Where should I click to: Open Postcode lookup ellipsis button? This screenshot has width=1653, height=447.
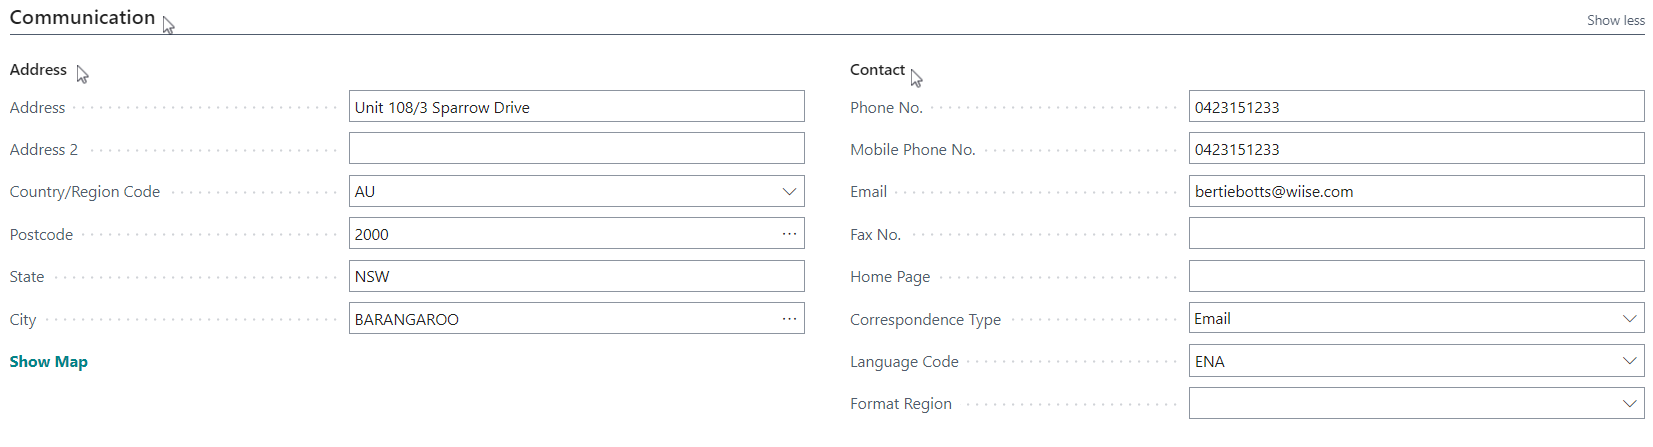coord(789,234)
